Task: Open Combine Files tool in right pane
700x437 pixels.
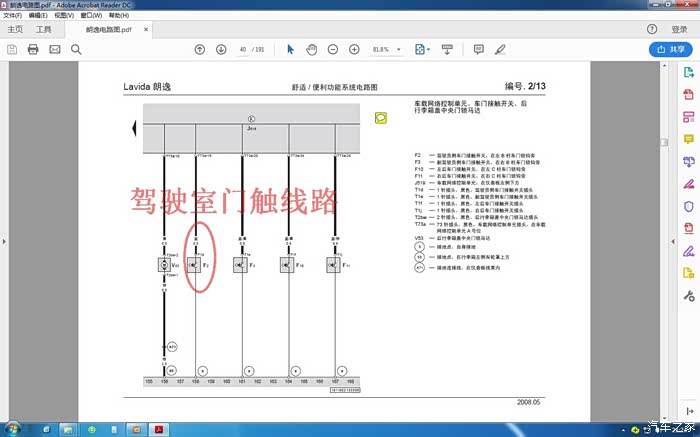Action: tap(688, 162)
